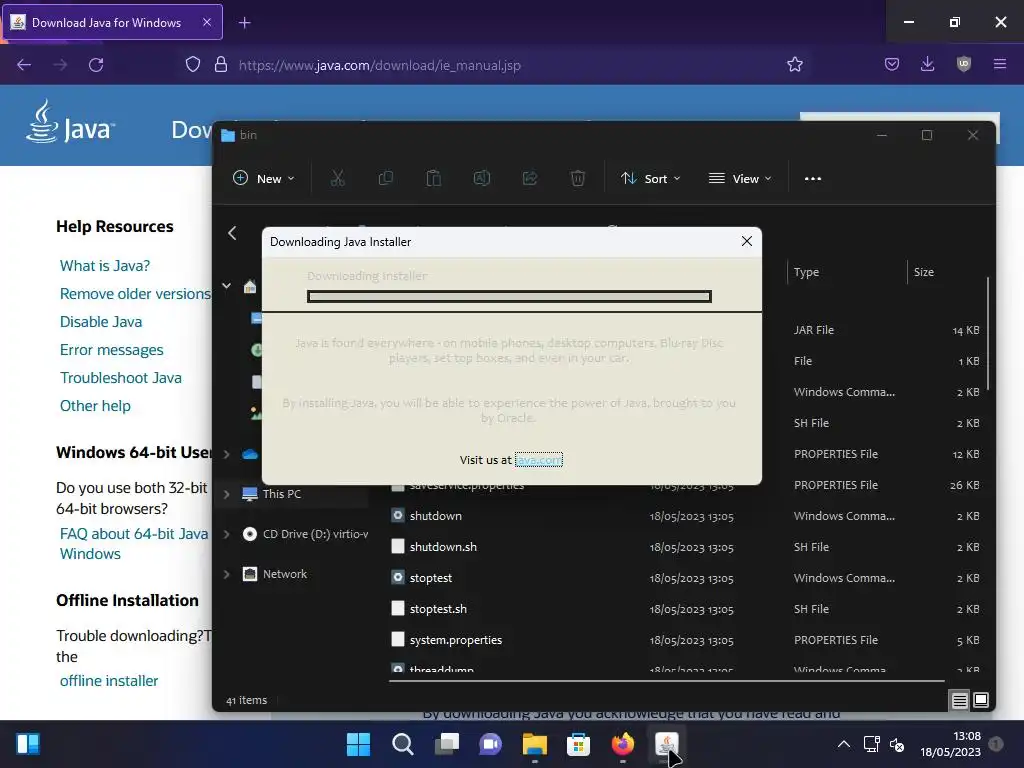Open the Troubleshoot Java link
Screen dimensions: 1024x768
(x=121, y=378)
